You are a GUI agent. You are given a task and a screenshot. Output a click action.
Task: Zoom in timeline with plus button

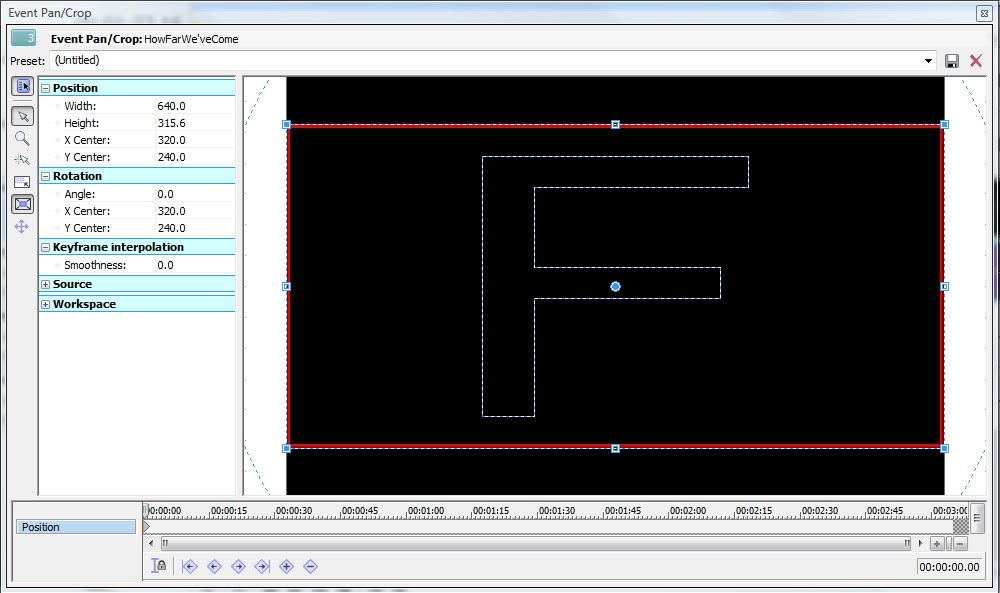(x=937, y=544)
